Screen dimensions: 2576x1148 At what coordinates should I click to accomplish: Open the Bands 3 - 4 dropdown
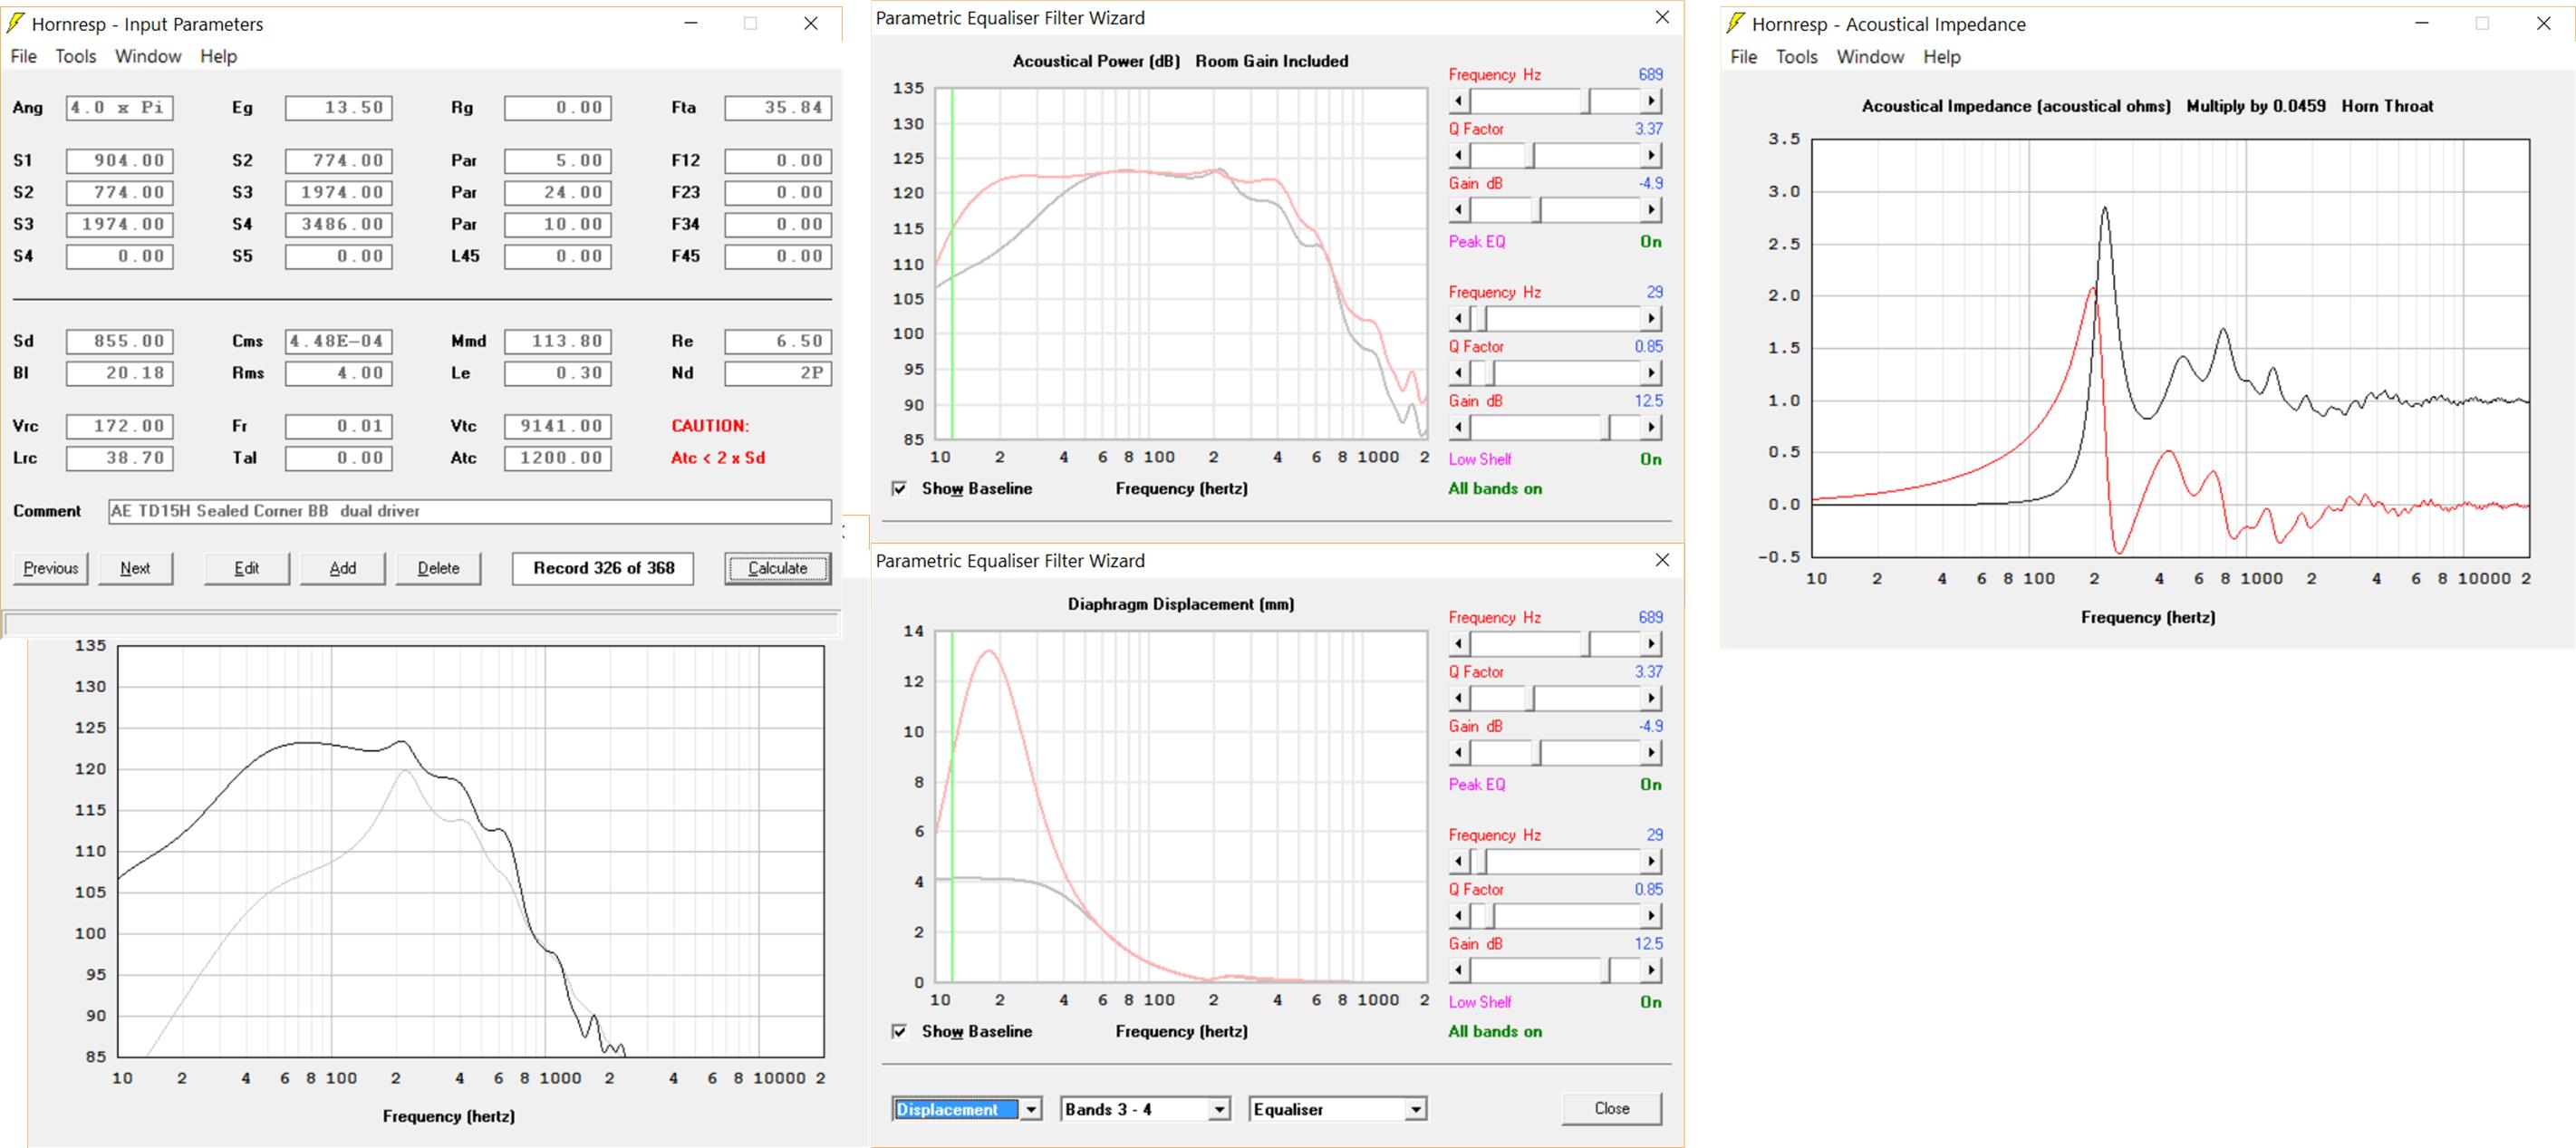tap(1219, 1110)
